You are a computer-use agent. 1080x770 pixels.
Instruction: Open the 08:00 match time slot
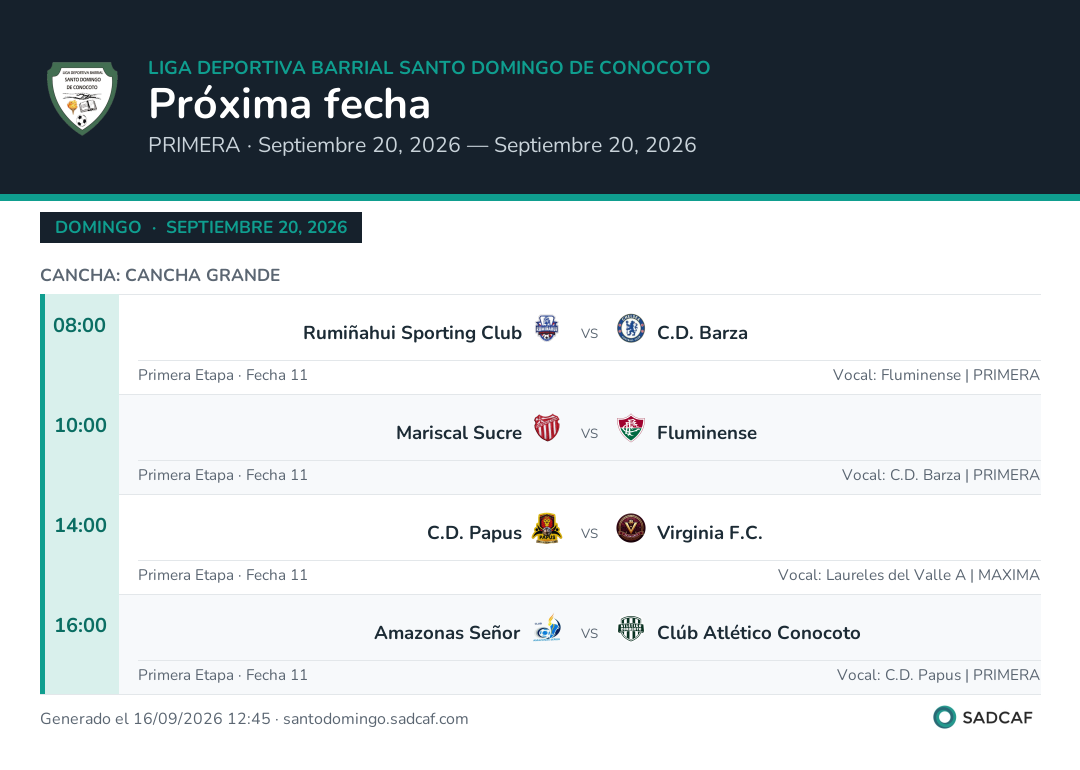point(80,325)
